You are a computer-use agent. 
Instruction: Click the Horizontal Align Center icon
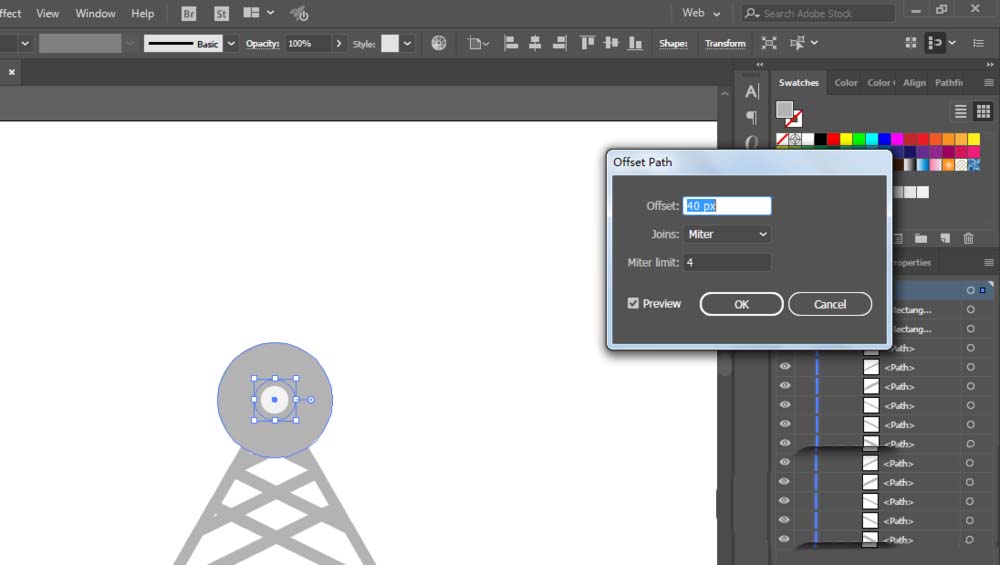click(535, 43)
